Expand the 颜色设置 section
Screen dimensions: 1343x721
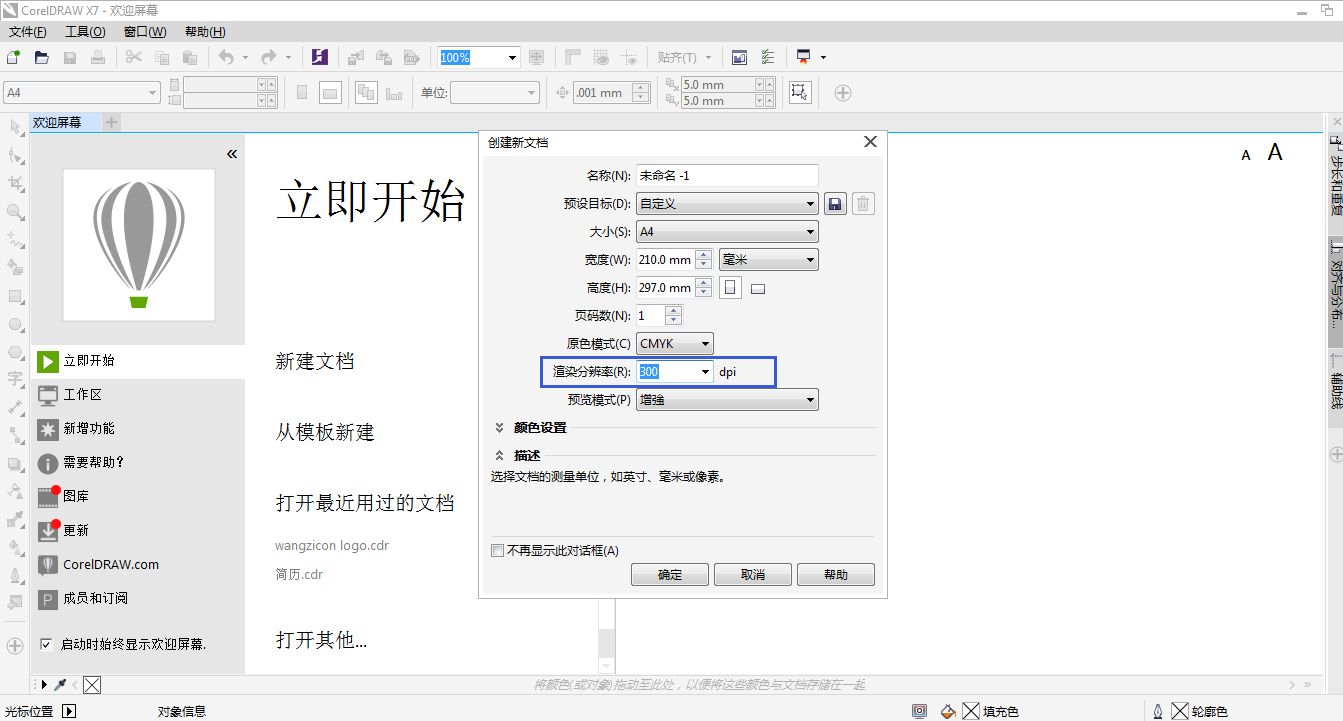coord(499,428)
